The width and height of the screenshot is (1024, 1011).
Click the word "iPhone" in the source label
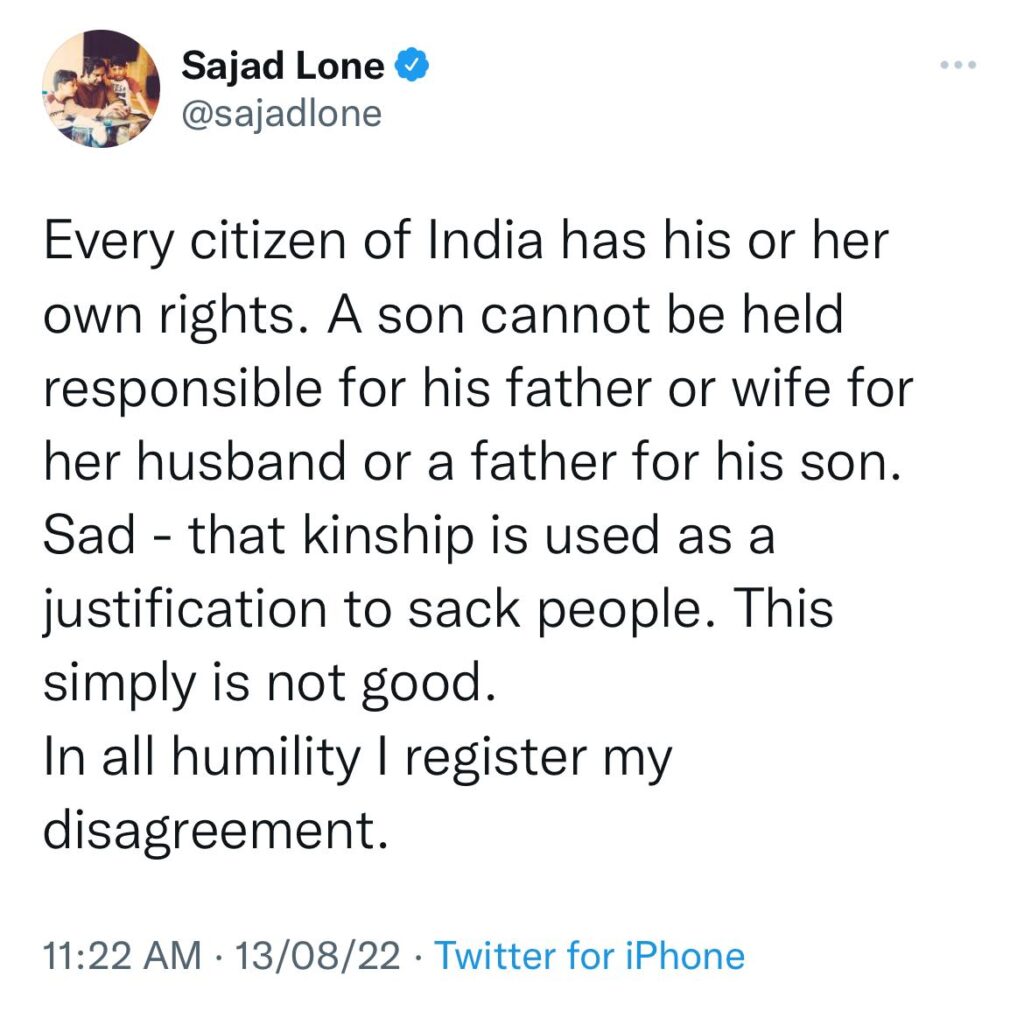pos(685,956)
